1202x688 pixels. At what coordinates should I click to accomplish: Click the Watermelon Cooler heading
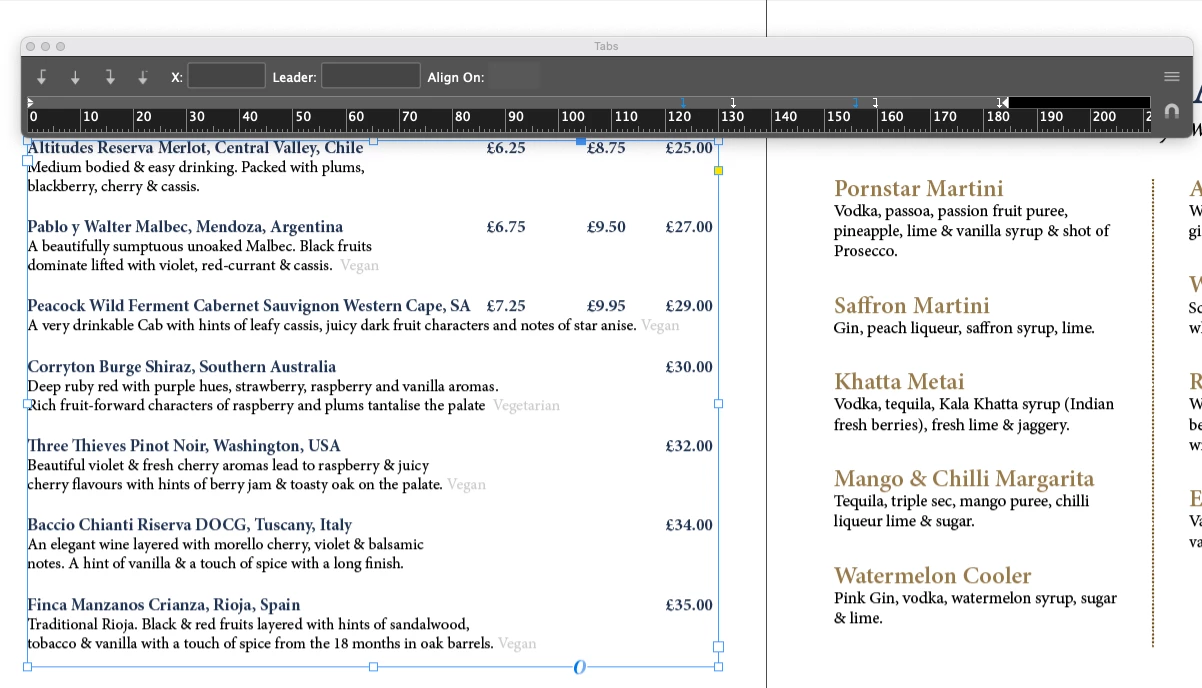[x=932, y=575]
